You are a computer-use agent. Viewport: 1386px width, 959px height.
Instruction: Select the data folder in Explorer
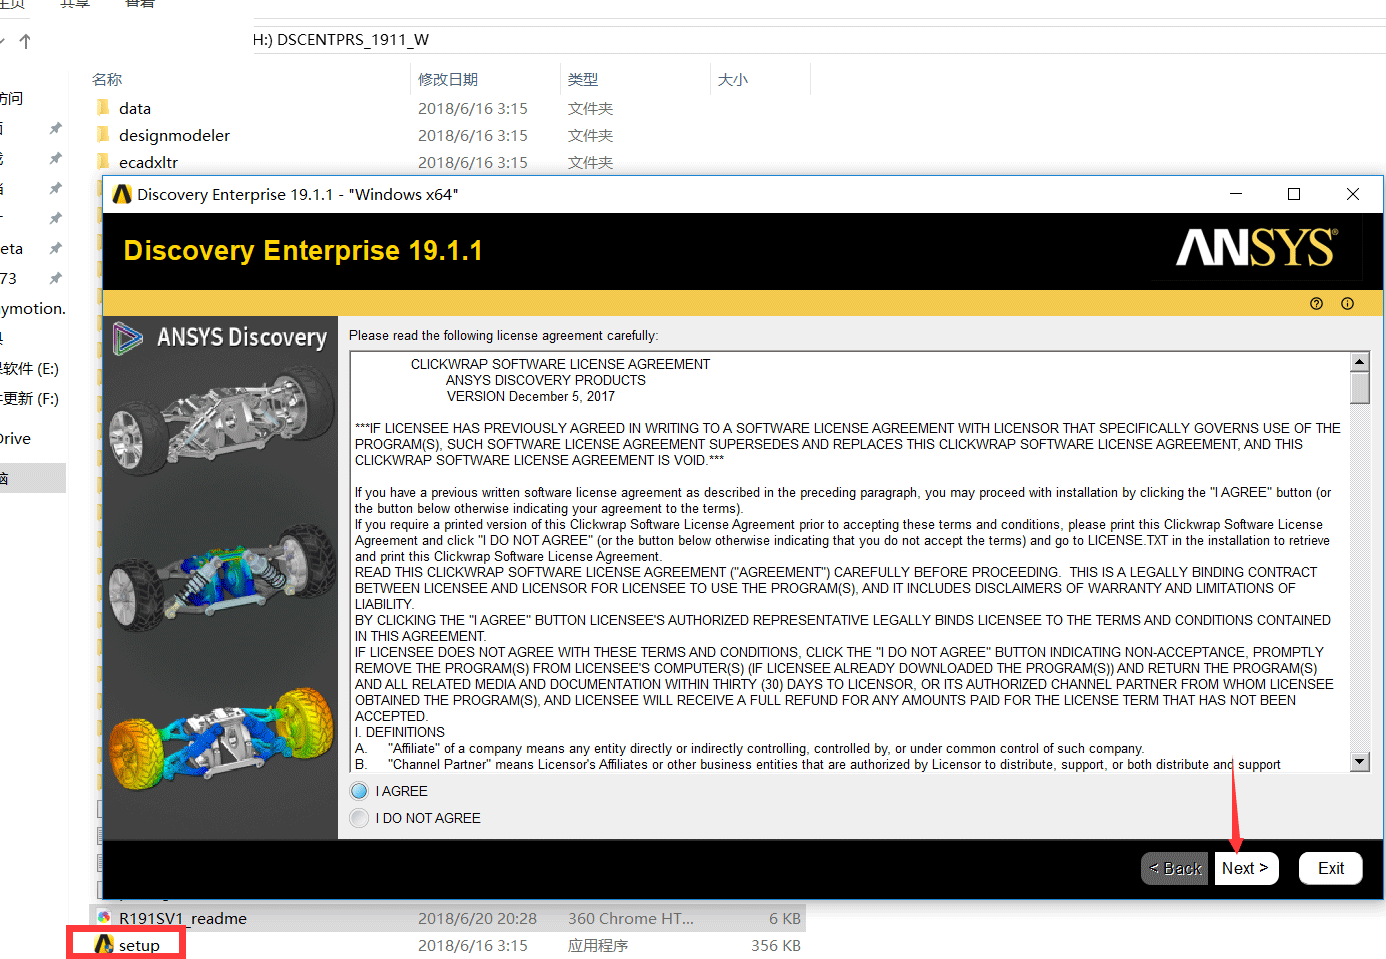pos(135,108)
